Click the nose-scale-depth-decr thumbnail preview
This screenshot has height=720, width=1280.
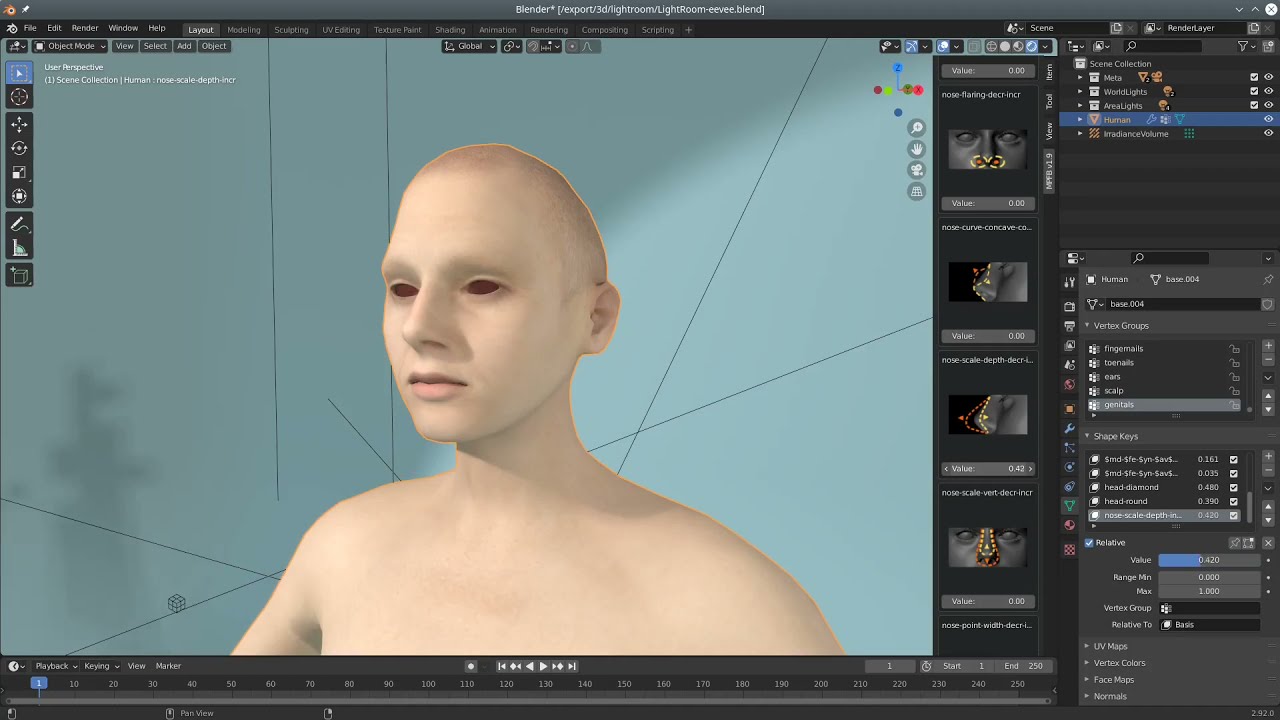(987, 414)
